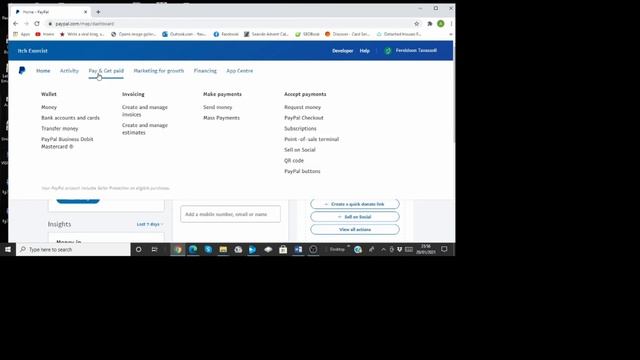Open the notification center icon
This screenshot has height=360, width=640.
pos(444,249)
